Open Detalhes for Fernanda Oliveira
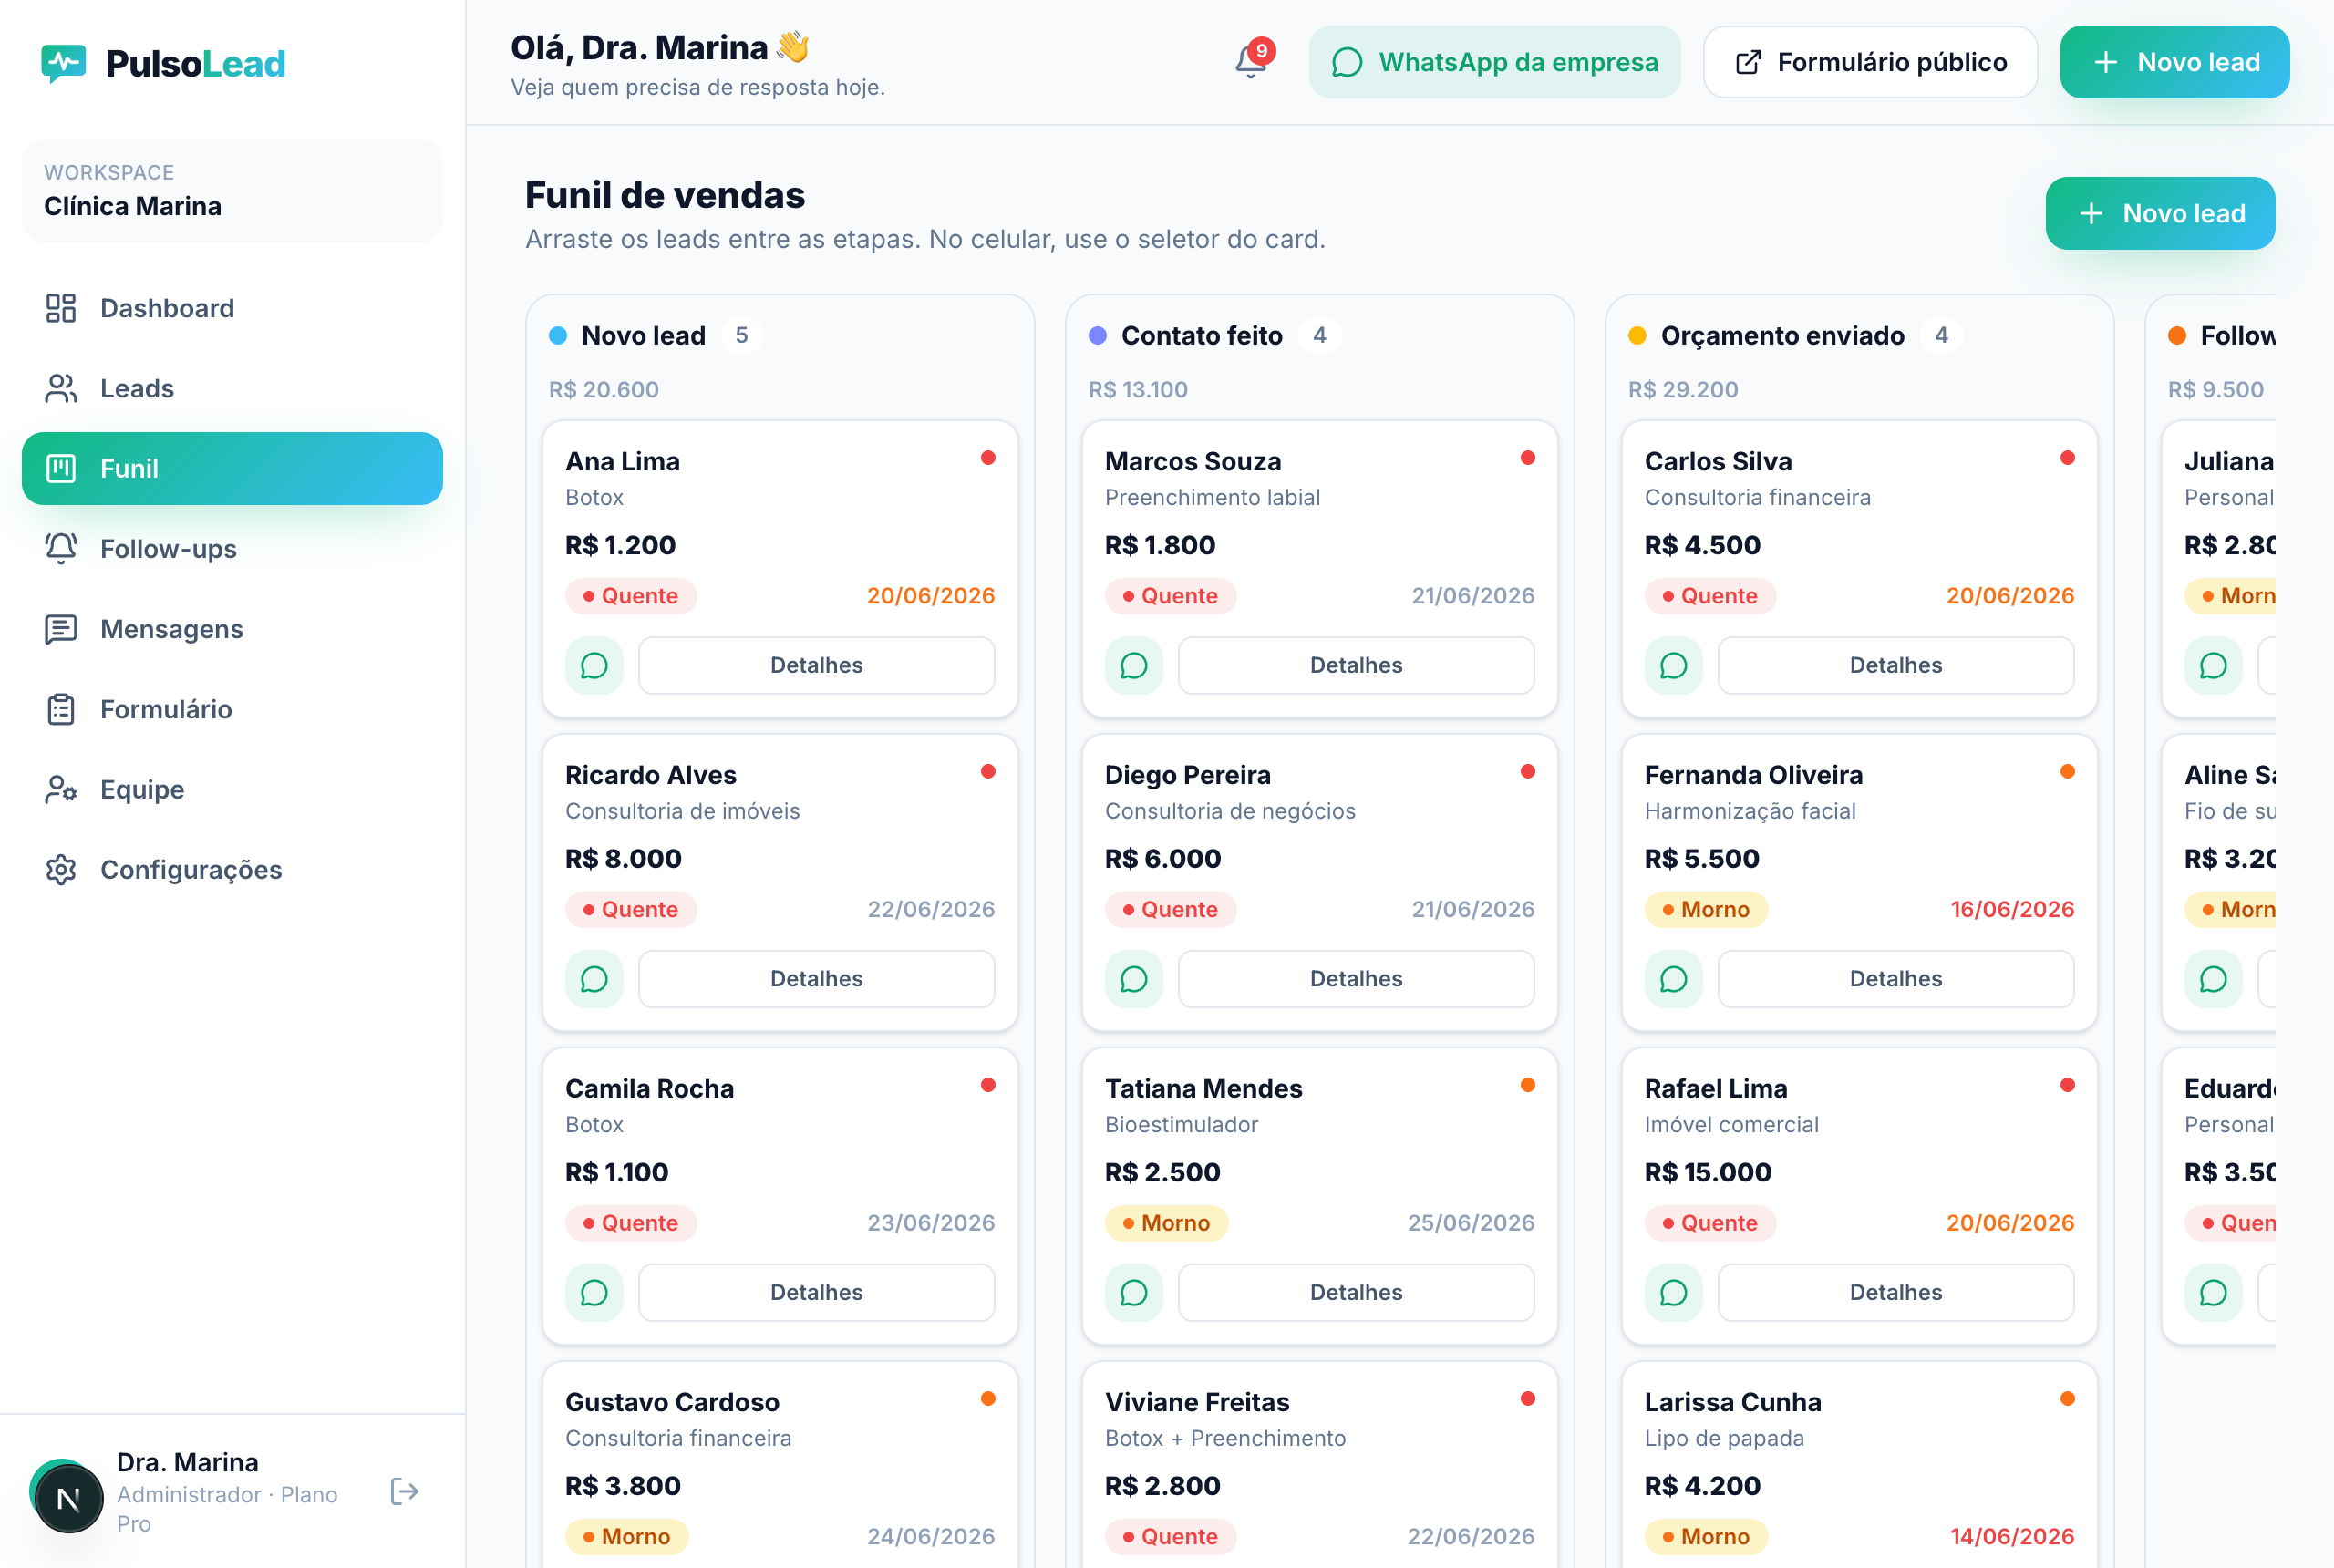This screenshot has width=2334, height=1568. click(1896, 979)
